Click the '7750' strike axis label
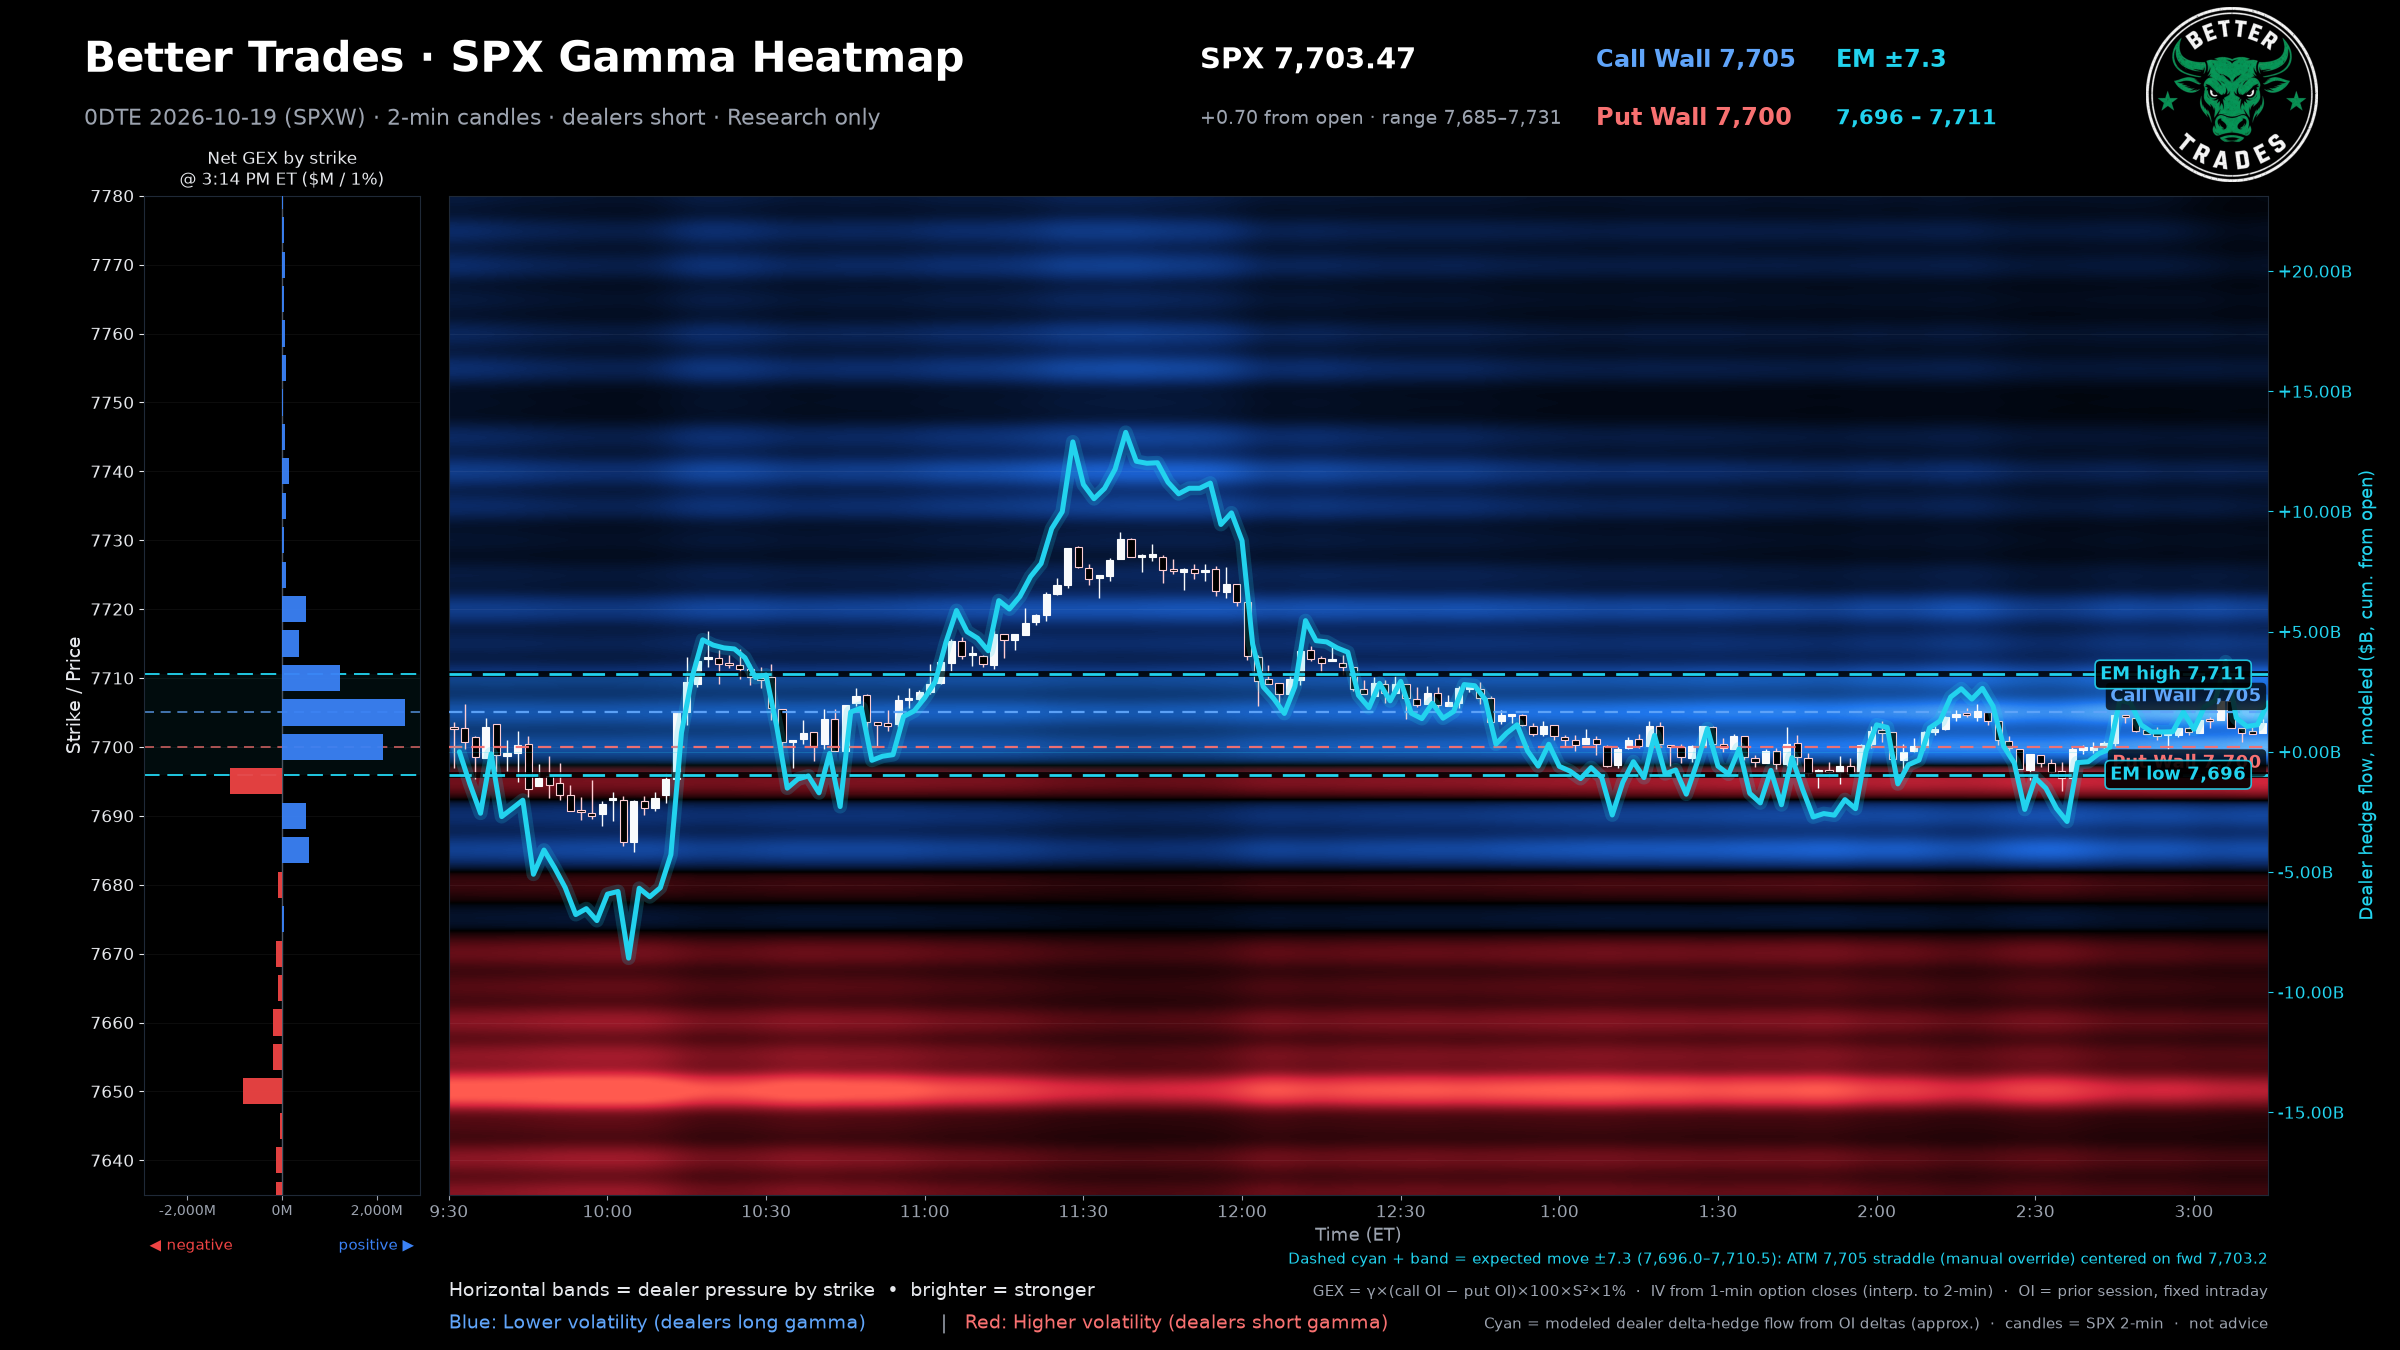Screen dimensions: 2400x1350 pos(112,403)
